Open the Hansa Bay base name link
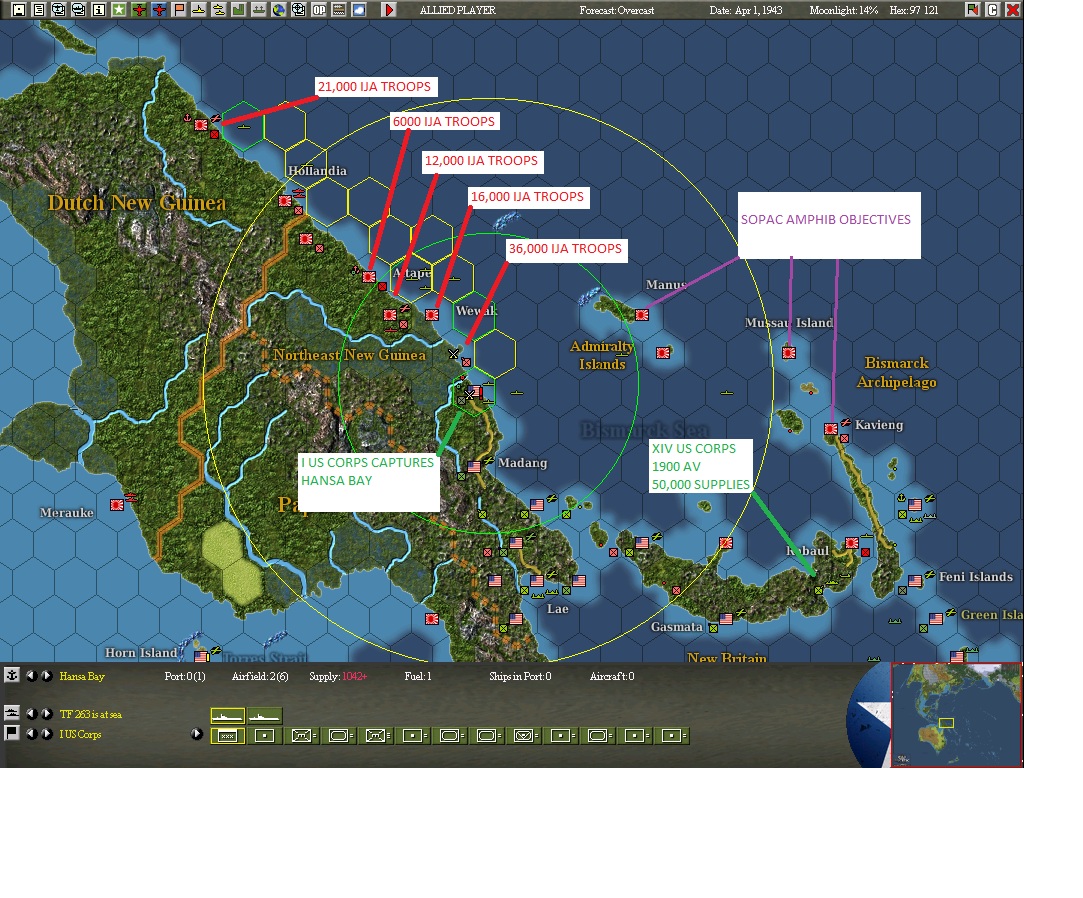Screen dimensions: 1083x898 pos(82,676)
